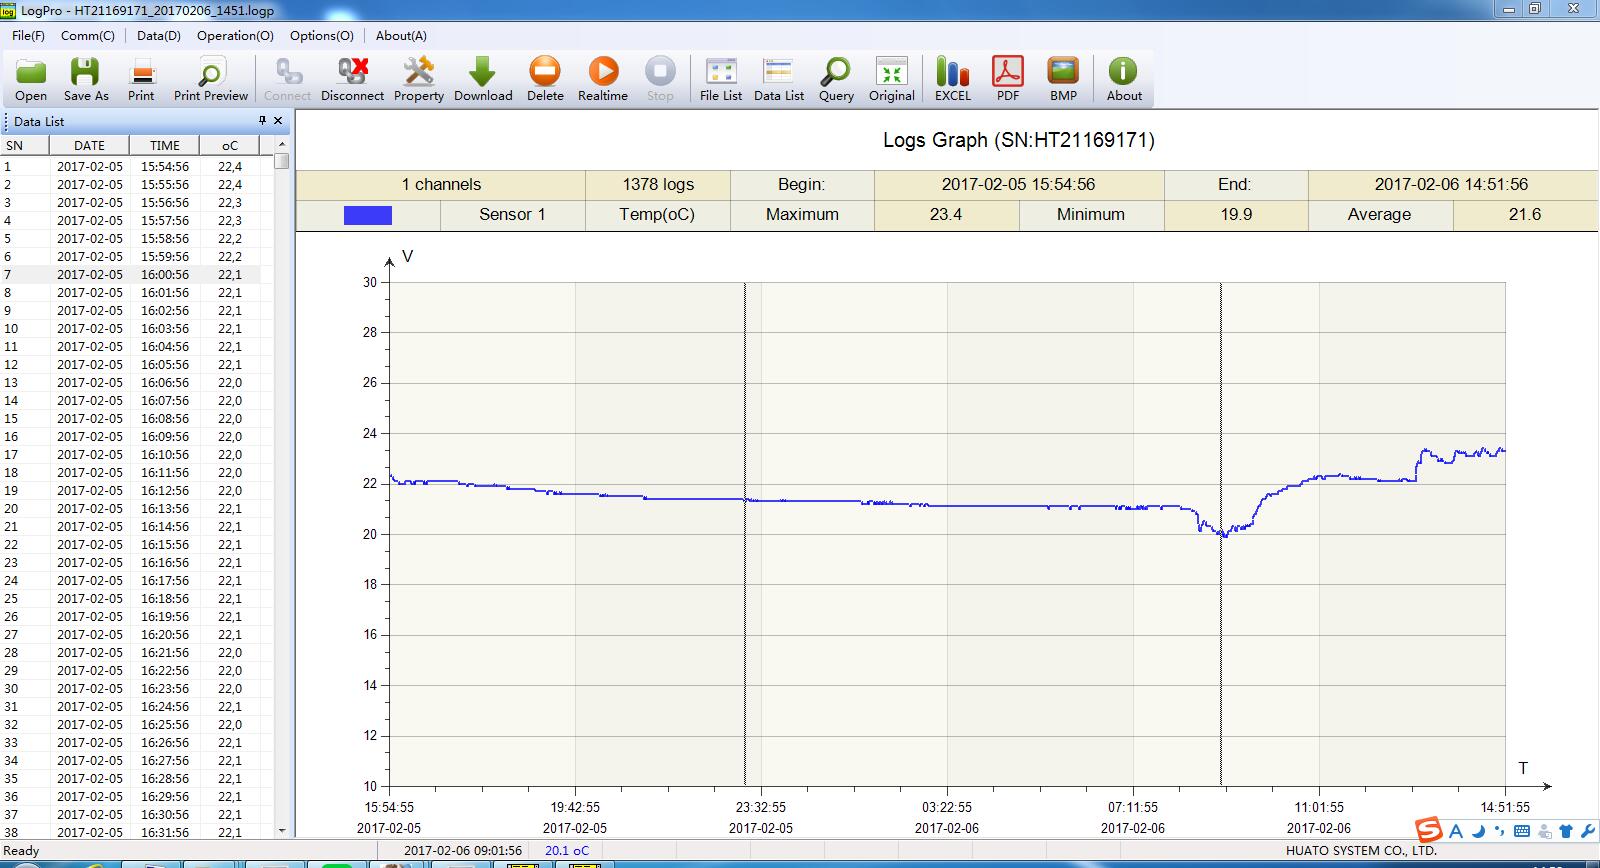Click the blue Sensor 1 color swatch
The image size is (1600, 868).
pyautogui.click(x=367, y=215)
